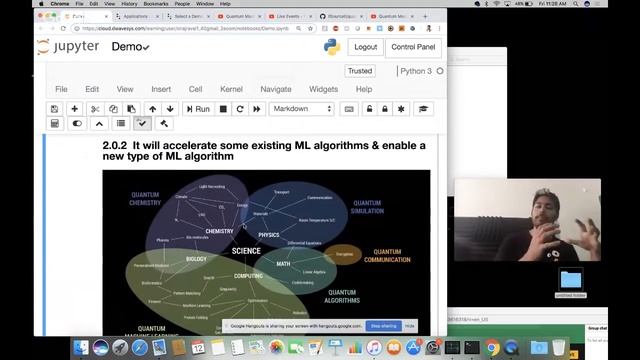This screenshot has width=640, height=360.
Task: Open the Cell menu in Jupyter
Action: (195, 89)
